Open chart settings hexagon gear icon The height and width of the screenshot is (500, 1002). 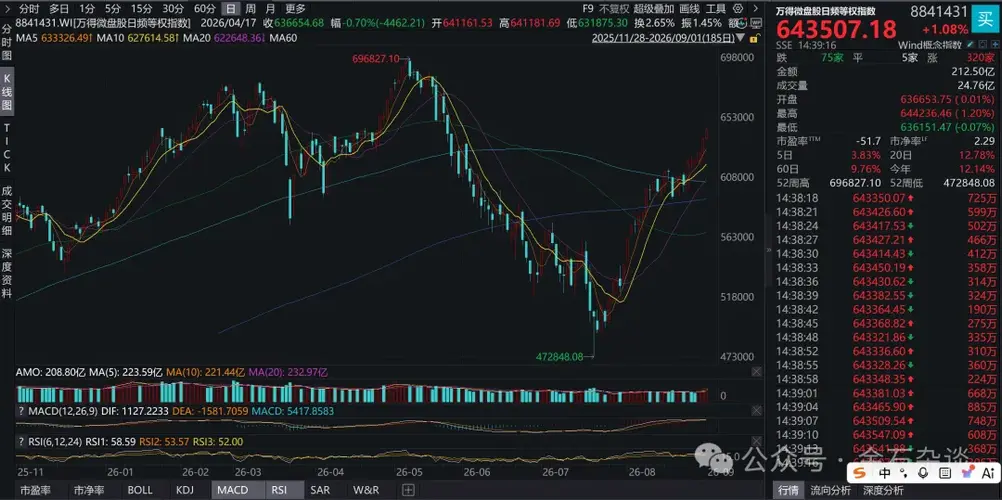click(738, 8)
